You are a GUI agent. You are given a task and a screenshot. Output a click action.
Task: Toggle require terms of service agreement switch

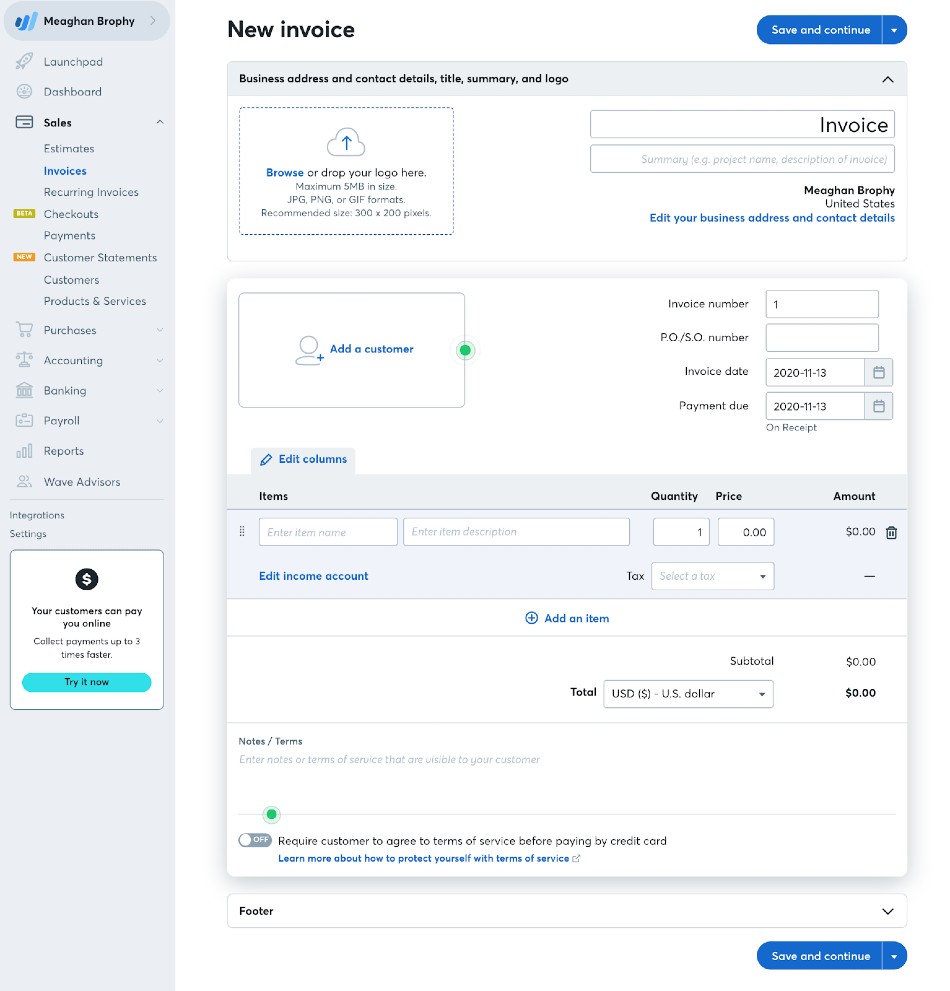click(255, 840)
